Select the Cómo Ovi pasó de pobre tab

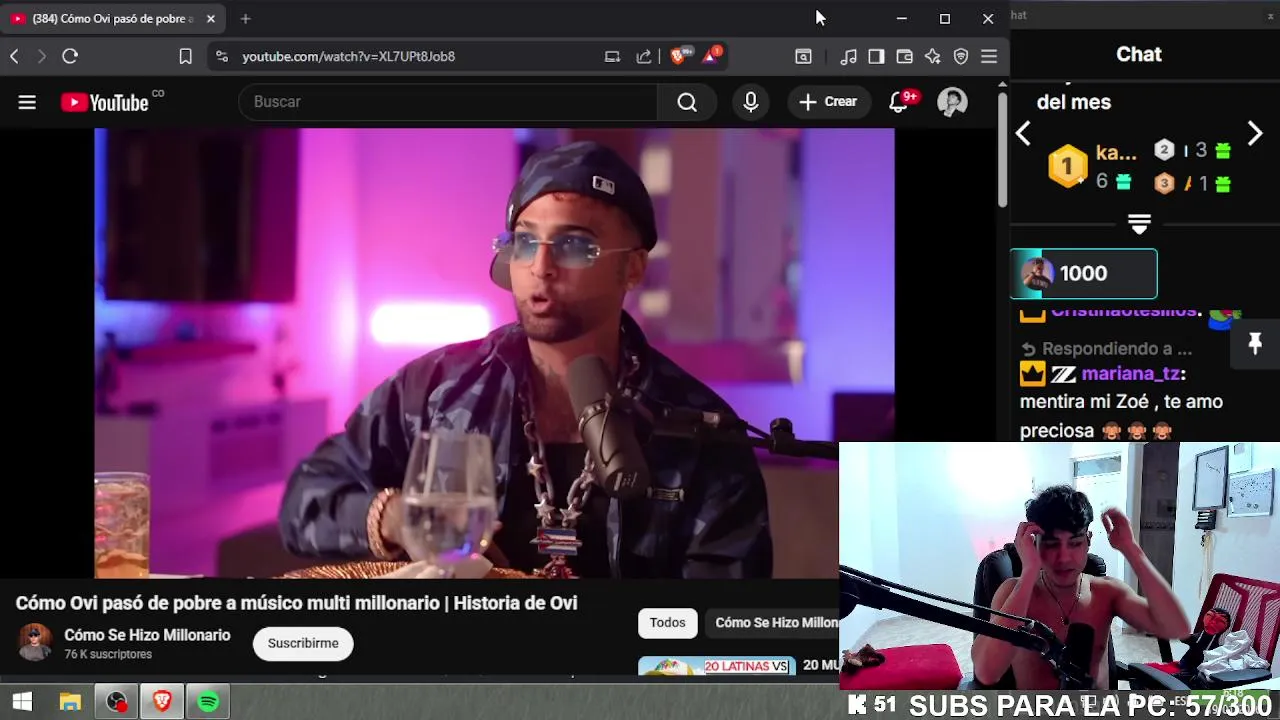113,19
